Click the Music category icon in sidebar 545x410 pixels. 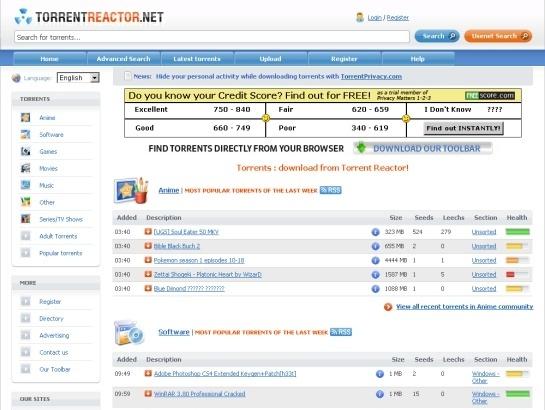[x=25, y=185]
